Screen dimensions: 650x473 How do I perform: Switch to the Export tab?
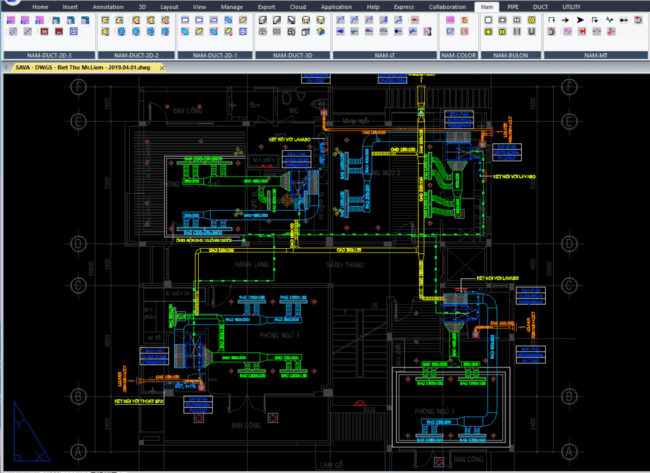[x=266, y=7]
